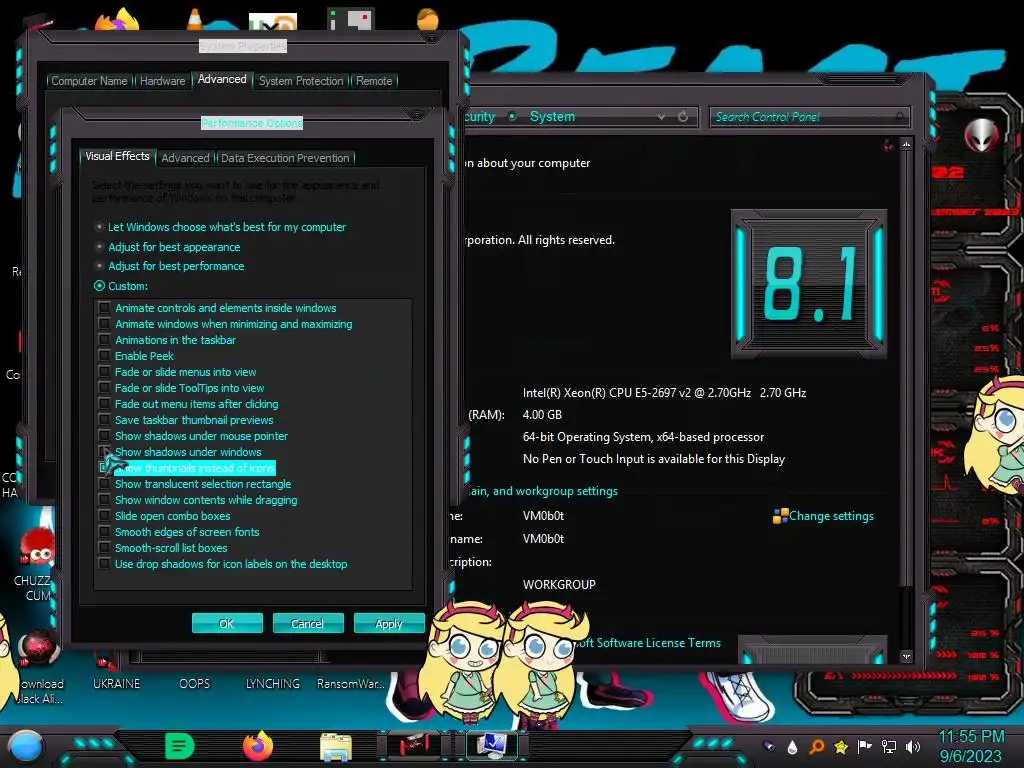
Task: Switch to the red Alienware taskbar app
Action: click(414, 745)
